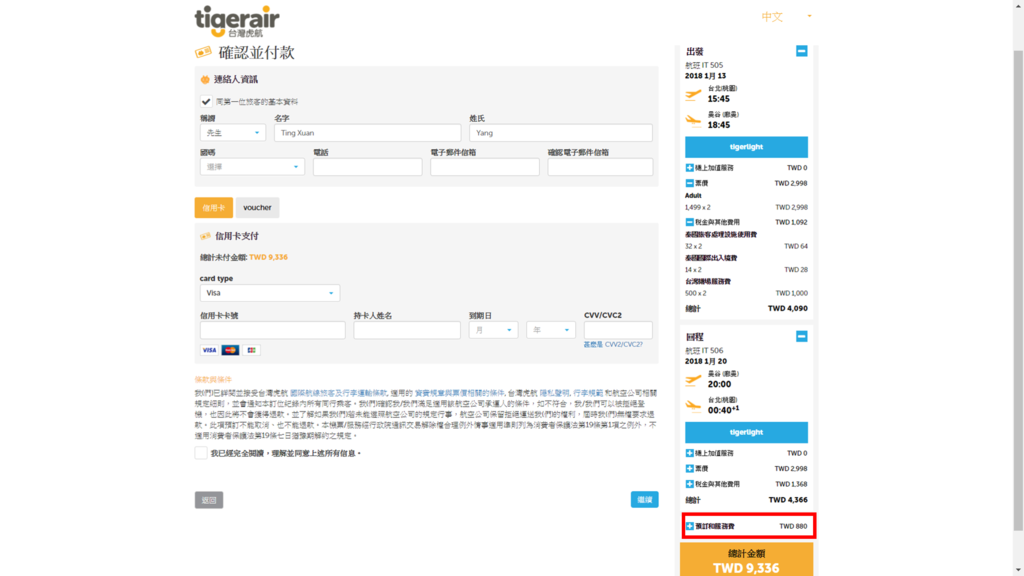Expand the 票價 row in the 回程 section
Screen dimensions: 1024x576
click(x=690, y=469)
